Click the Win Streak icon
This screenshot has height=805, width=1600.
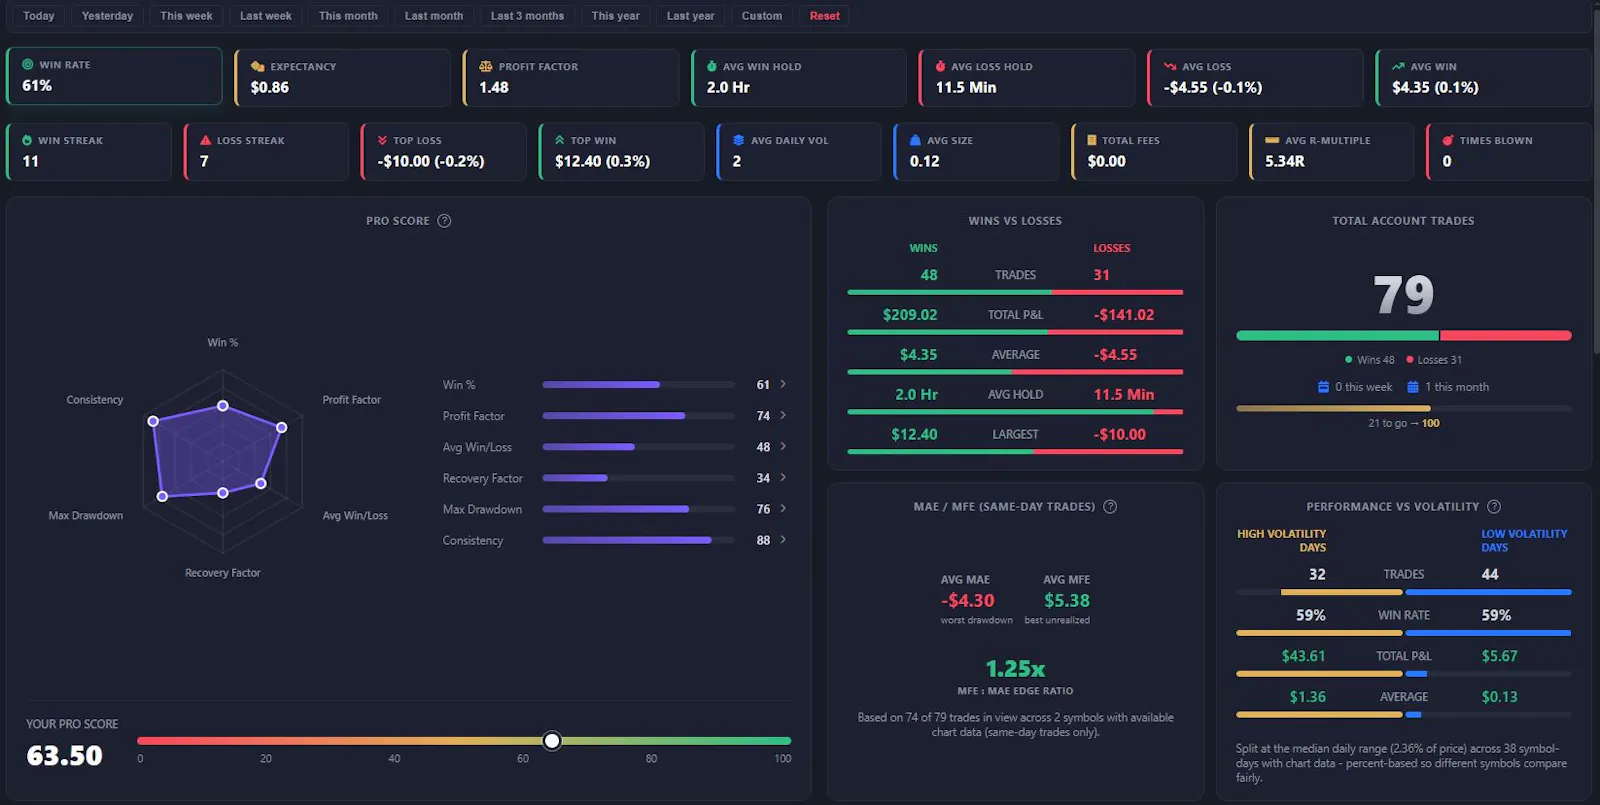[x=27, y=140]
